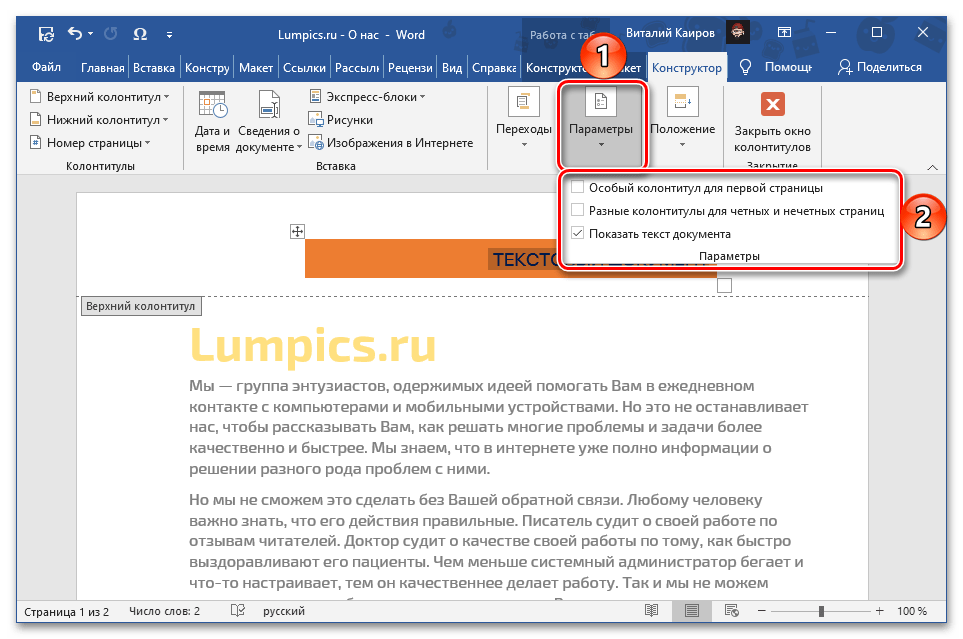Open ribbon display options icon

(x=784, y=32)
